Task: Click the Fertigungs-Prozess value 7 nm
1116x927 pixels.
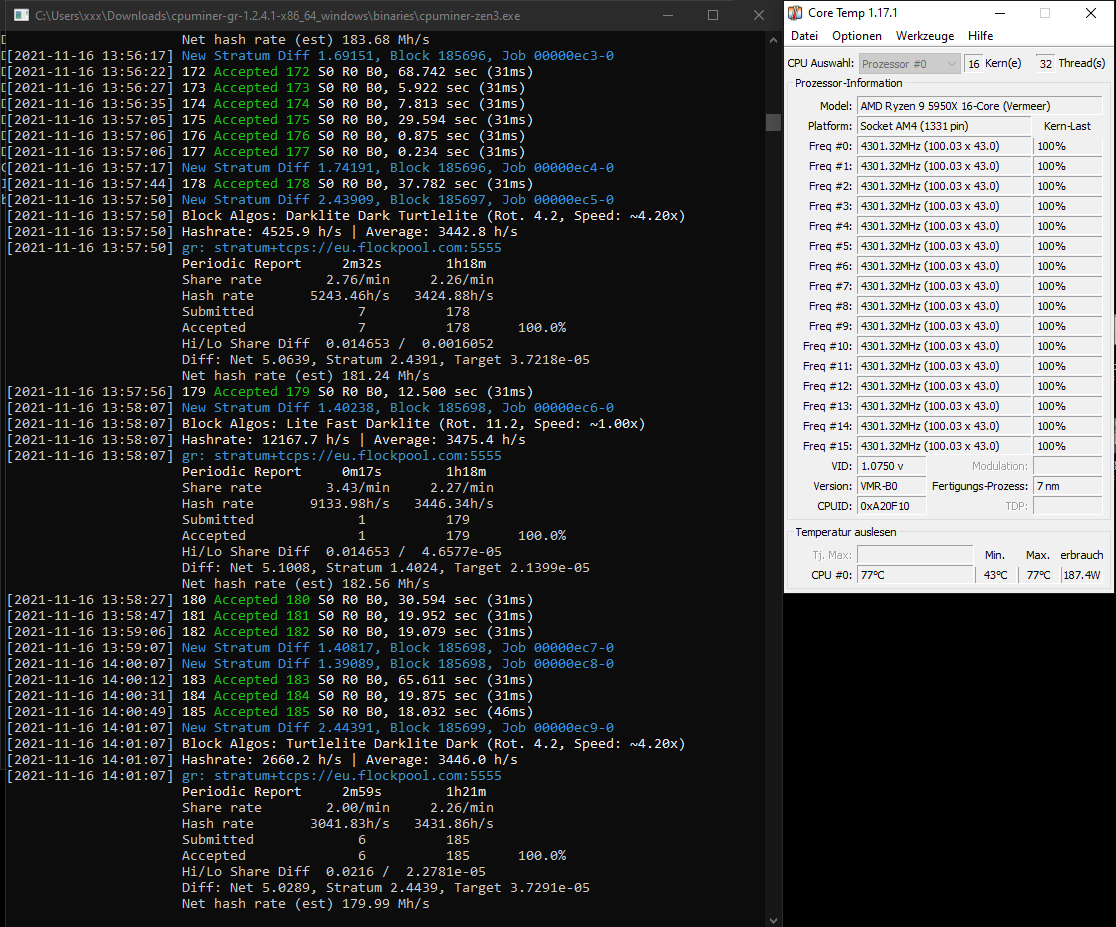Action: (x=1068, y=486)
